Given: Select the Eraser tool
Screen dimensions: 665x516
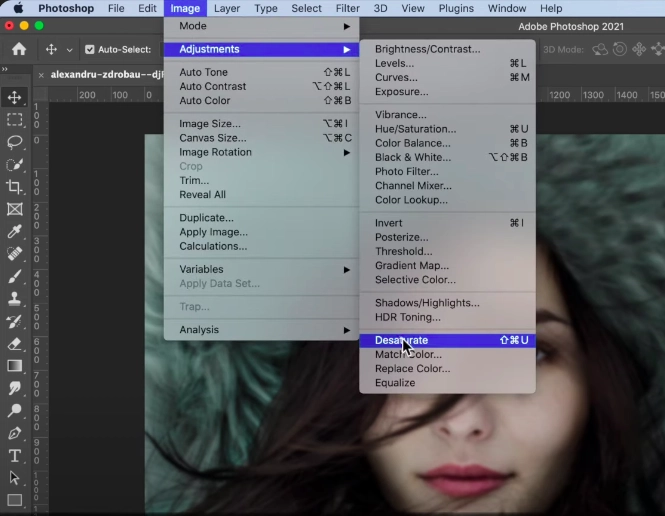Looking at the screenshot, I should pos(15,344).
